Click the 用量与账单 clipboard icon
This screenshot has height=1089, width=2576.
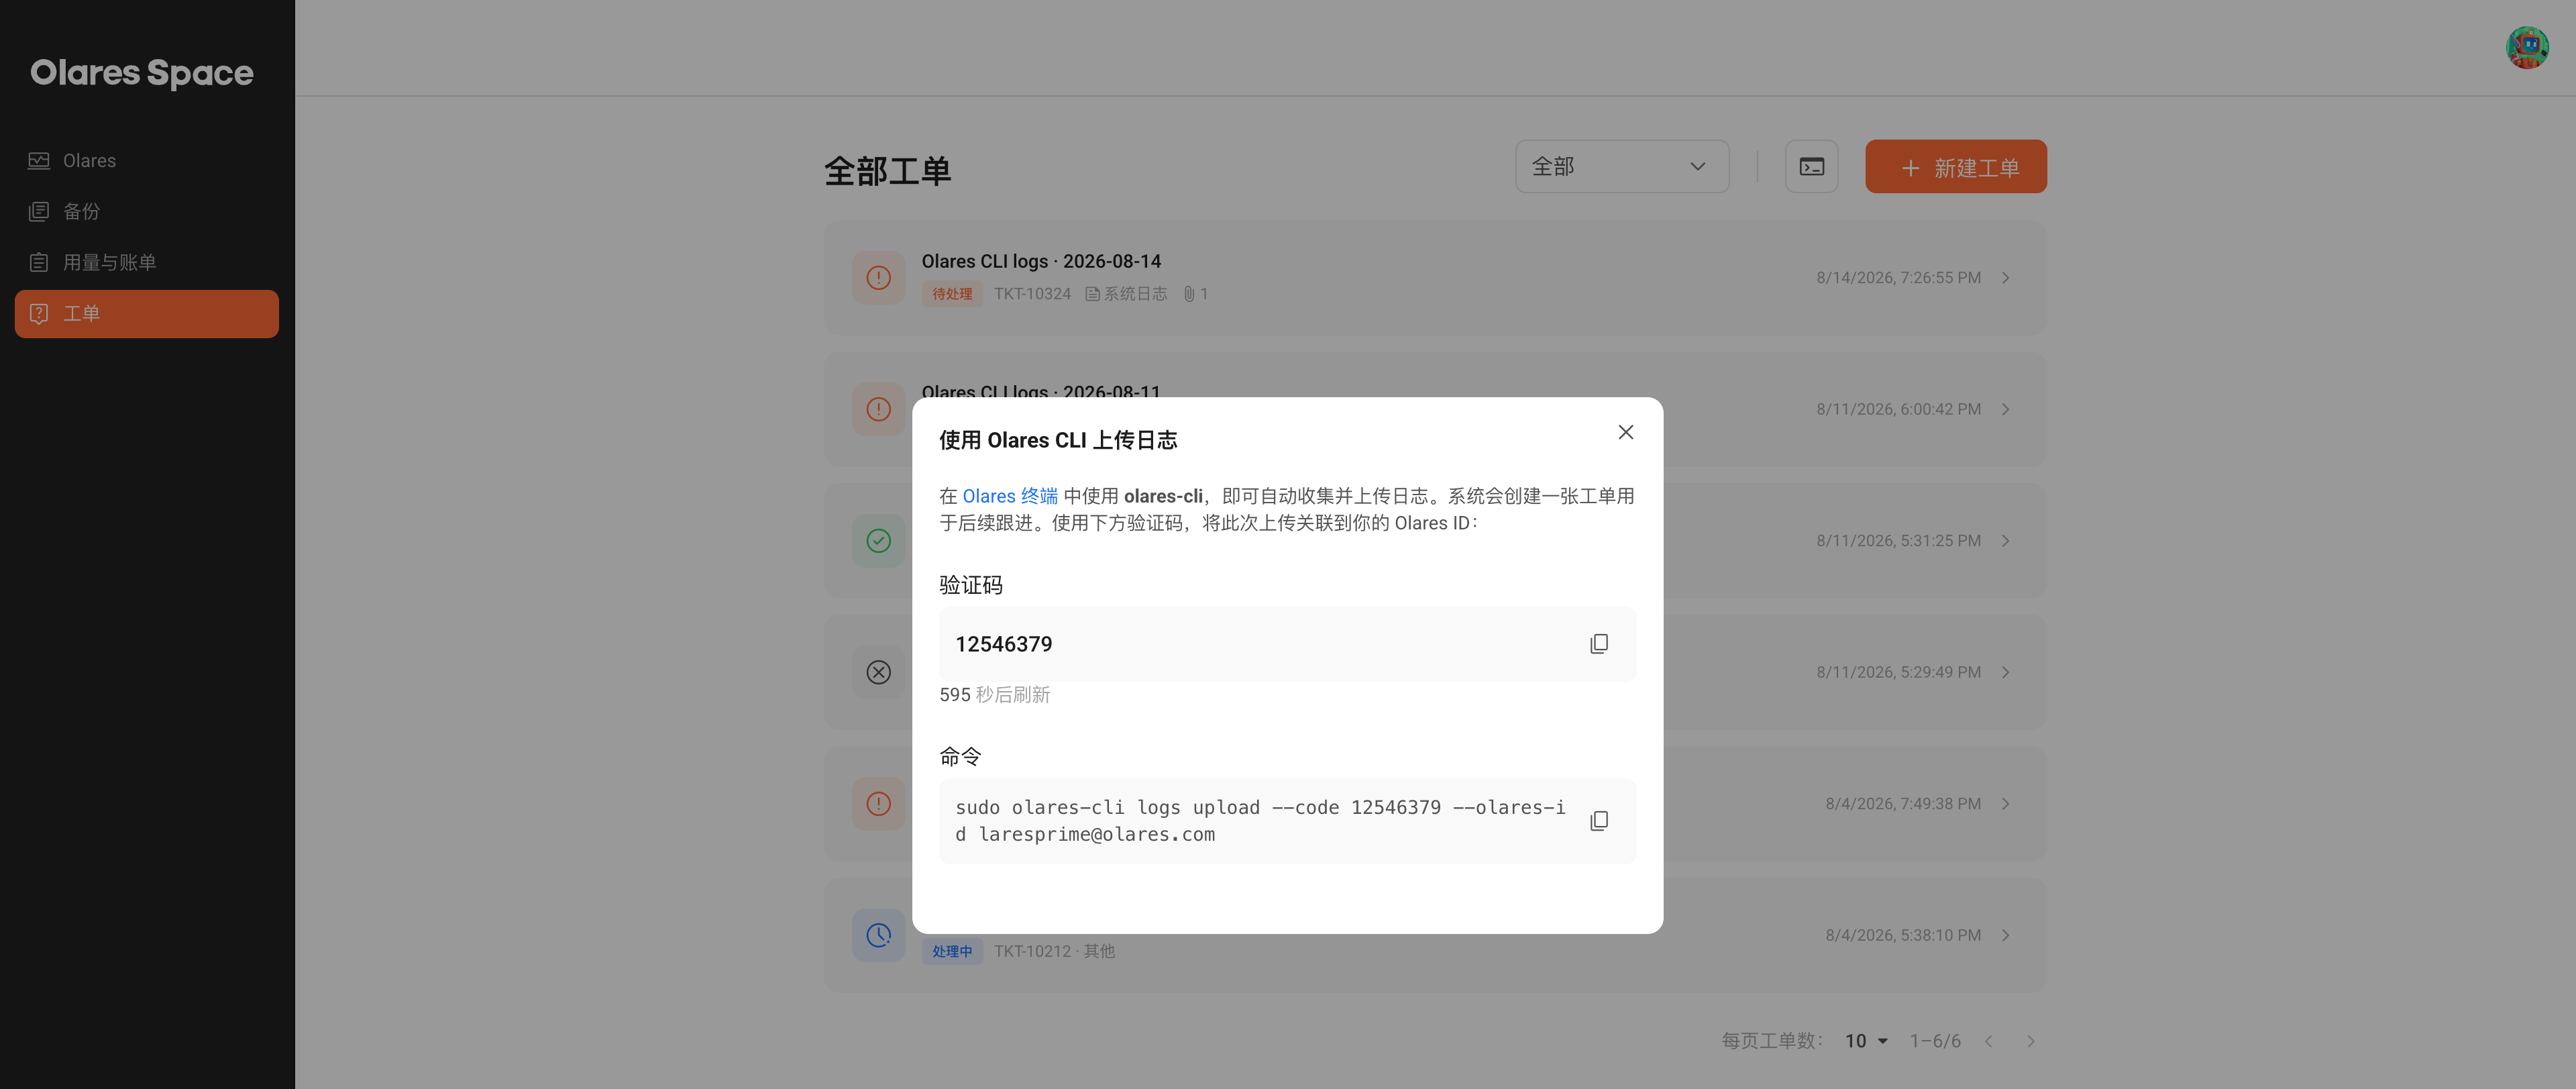tap(39, 263)
